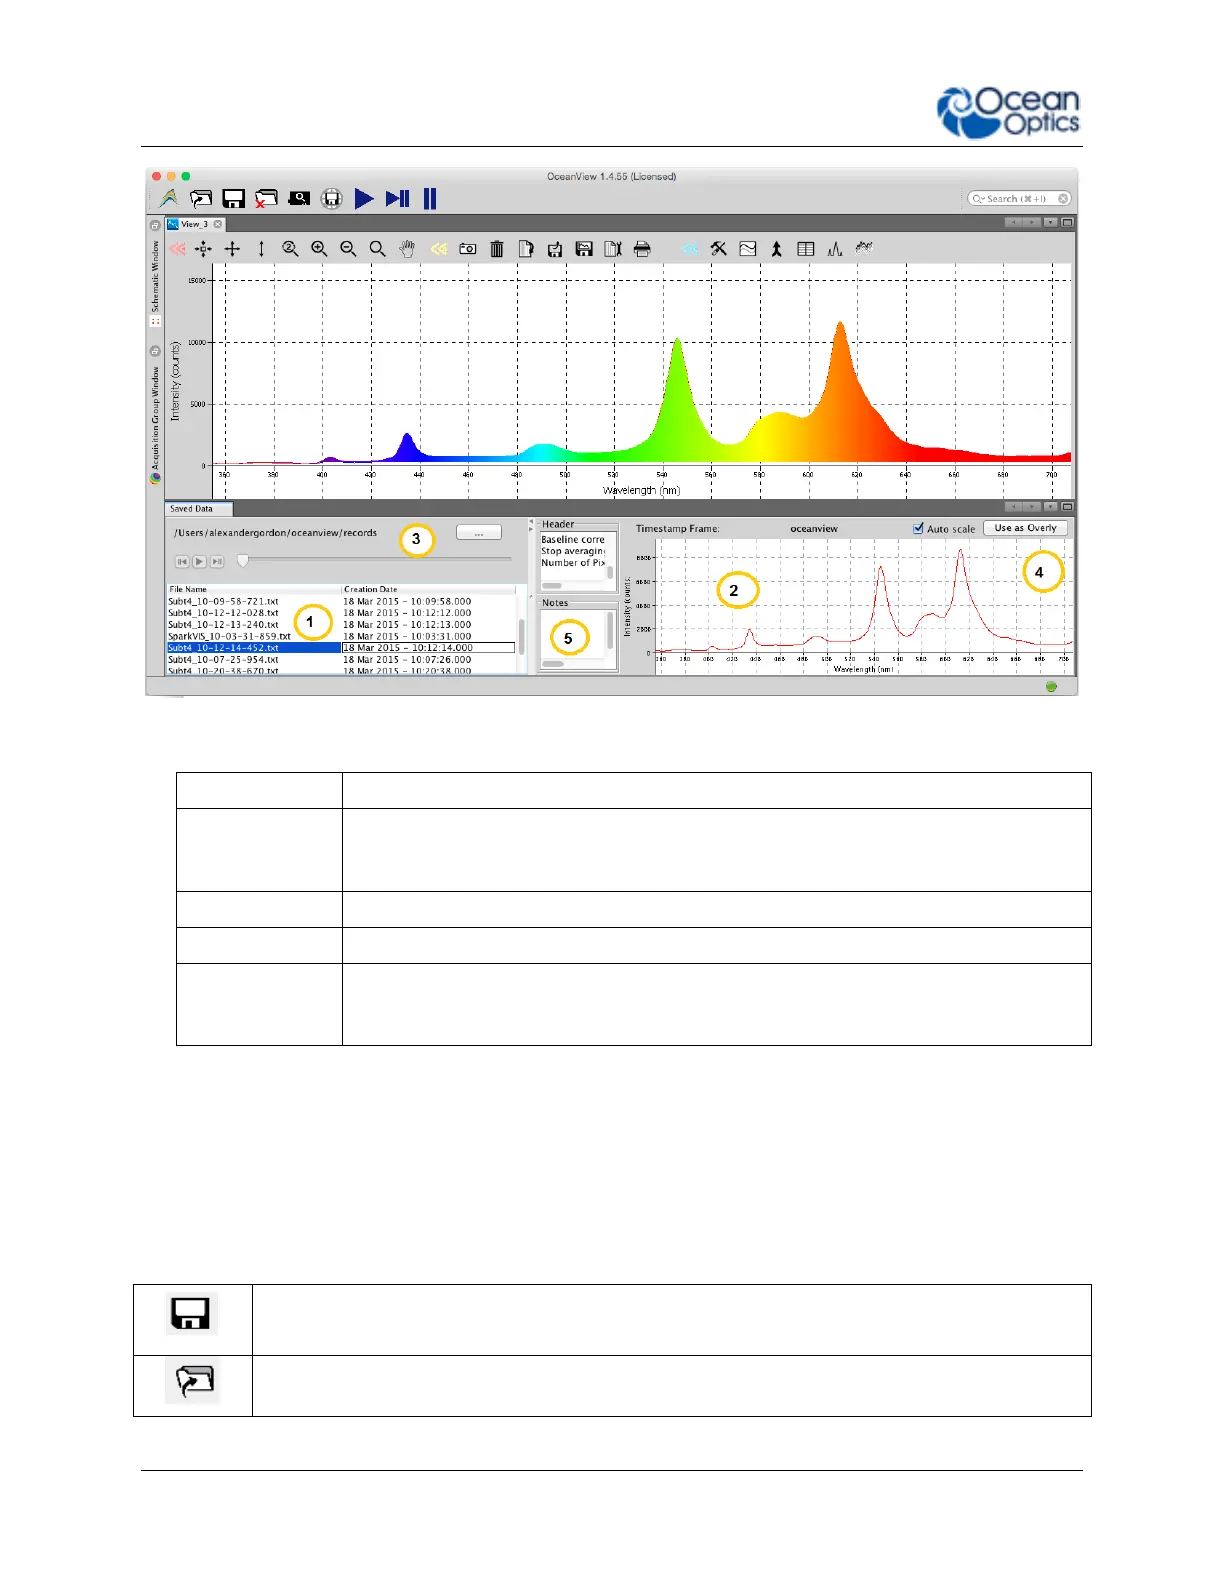
Task: Select file Subt4_10-12-12-028.txt
Action: [223, 613]
